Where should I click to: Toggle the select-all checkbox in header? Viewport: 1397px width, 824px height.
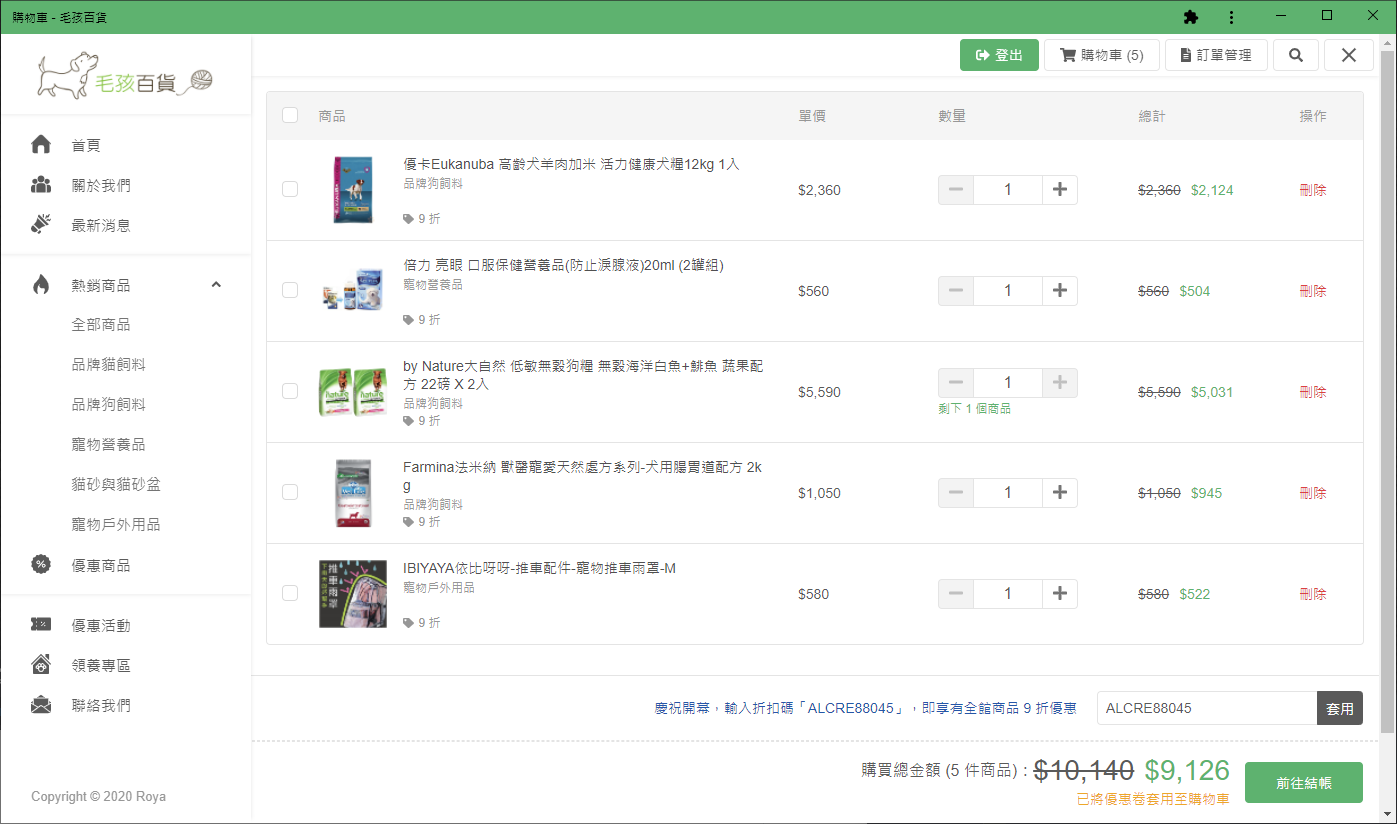point(290,115)
